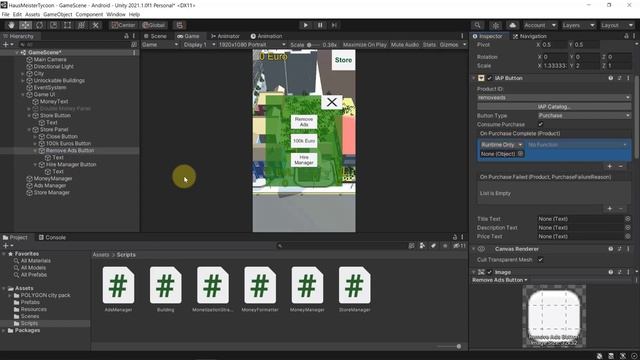Switch to the Console tab
640x360 pixels.
click(x=52, y=237)
